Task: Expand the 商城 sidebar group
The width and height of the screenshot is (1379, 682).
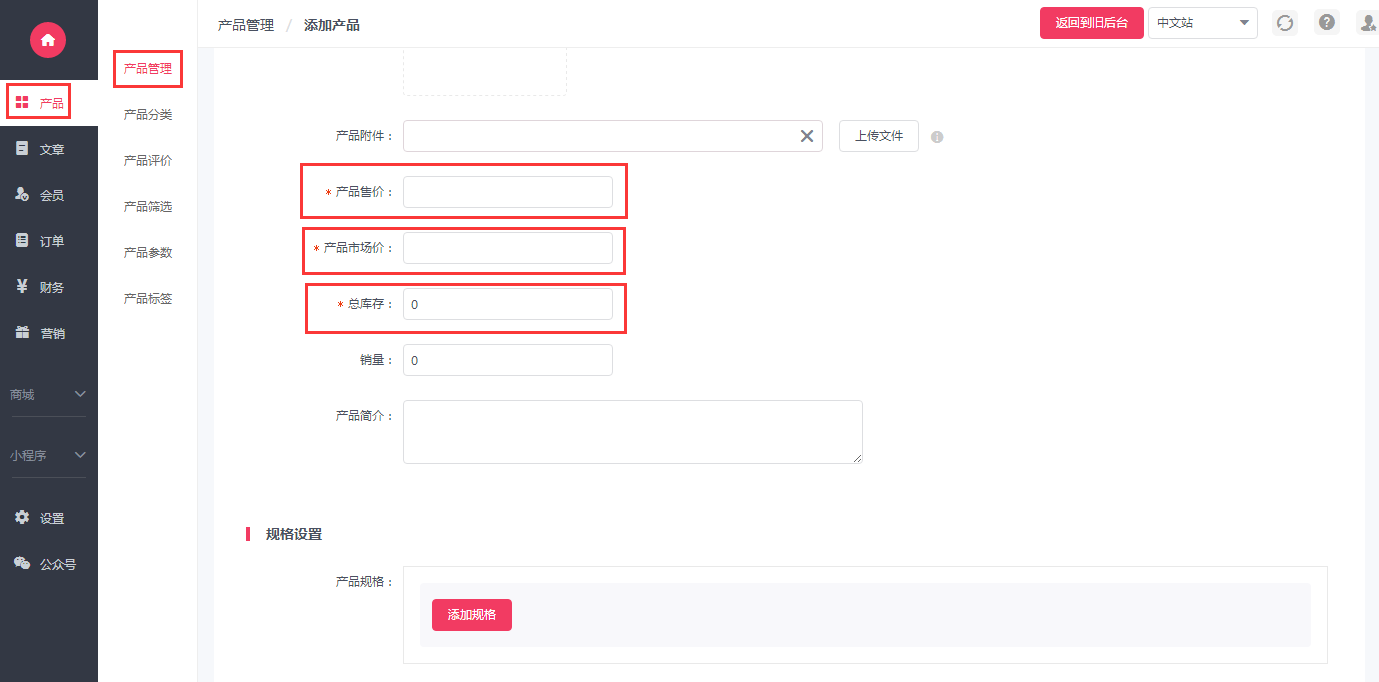Action: point(48,395)
